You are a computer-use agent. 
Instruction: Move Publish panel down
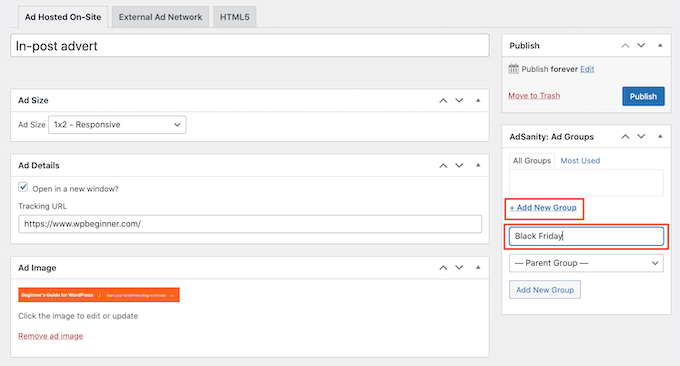[x=641, y=46]
